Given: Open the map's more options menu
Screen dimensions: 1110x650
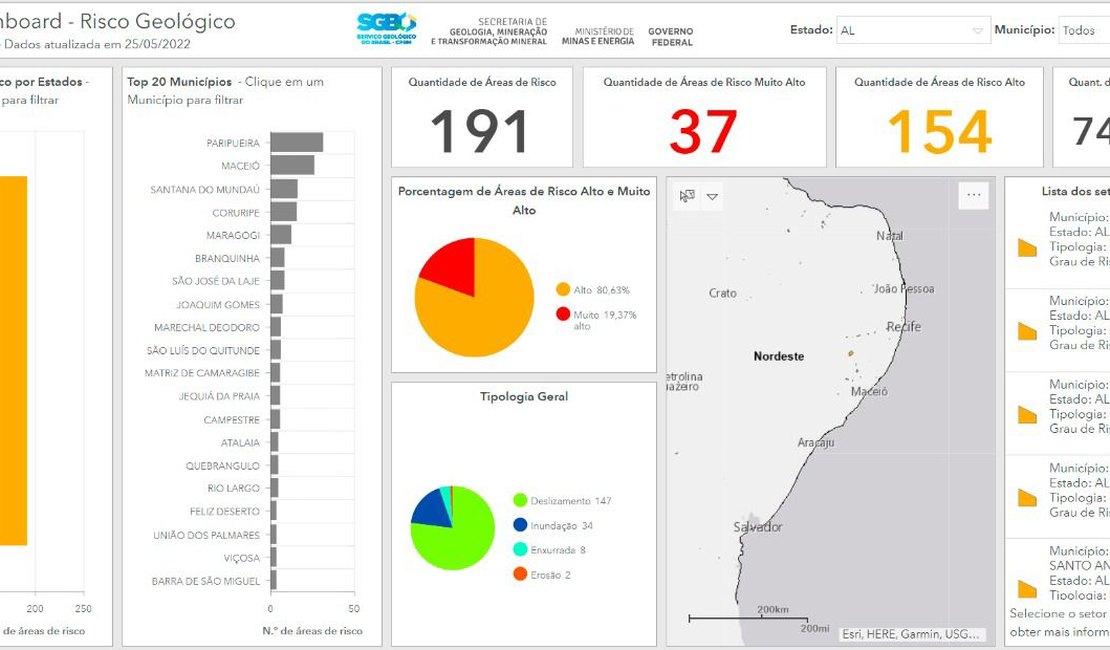Looking at the screenshot, I should click(973, 196).
